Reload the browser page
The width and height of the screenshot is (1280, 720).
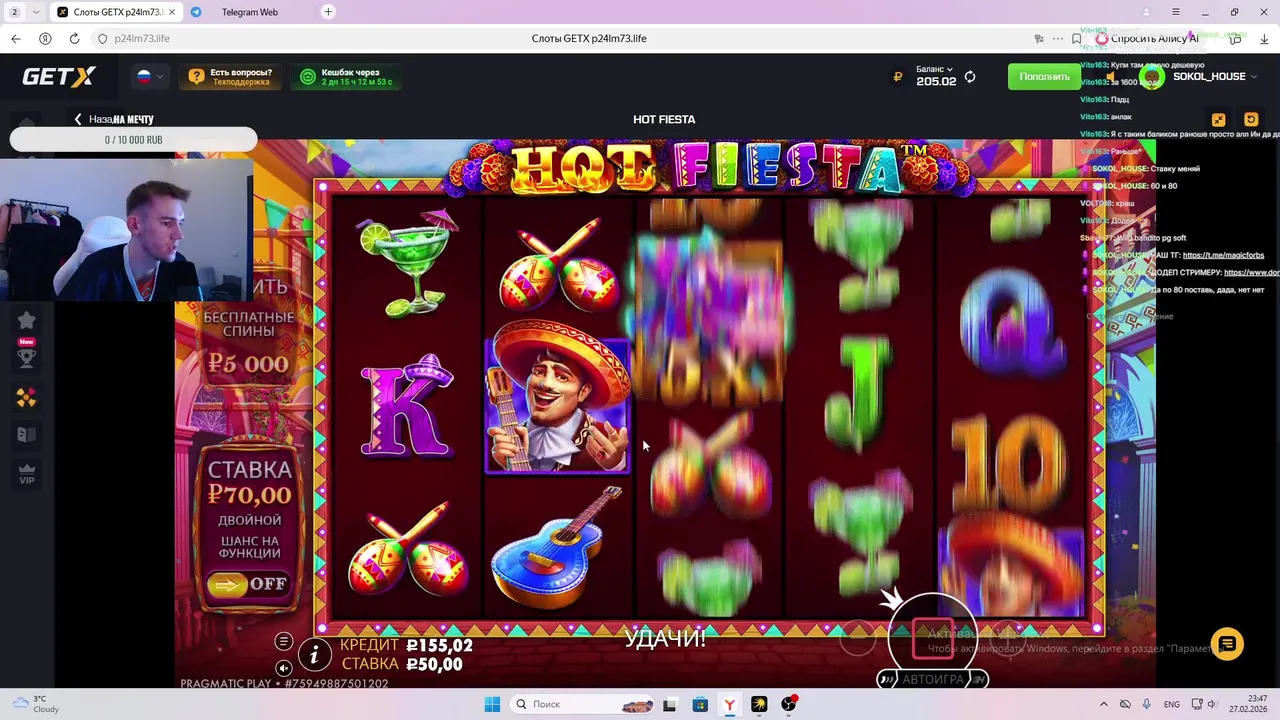click(x=74, y=38)
